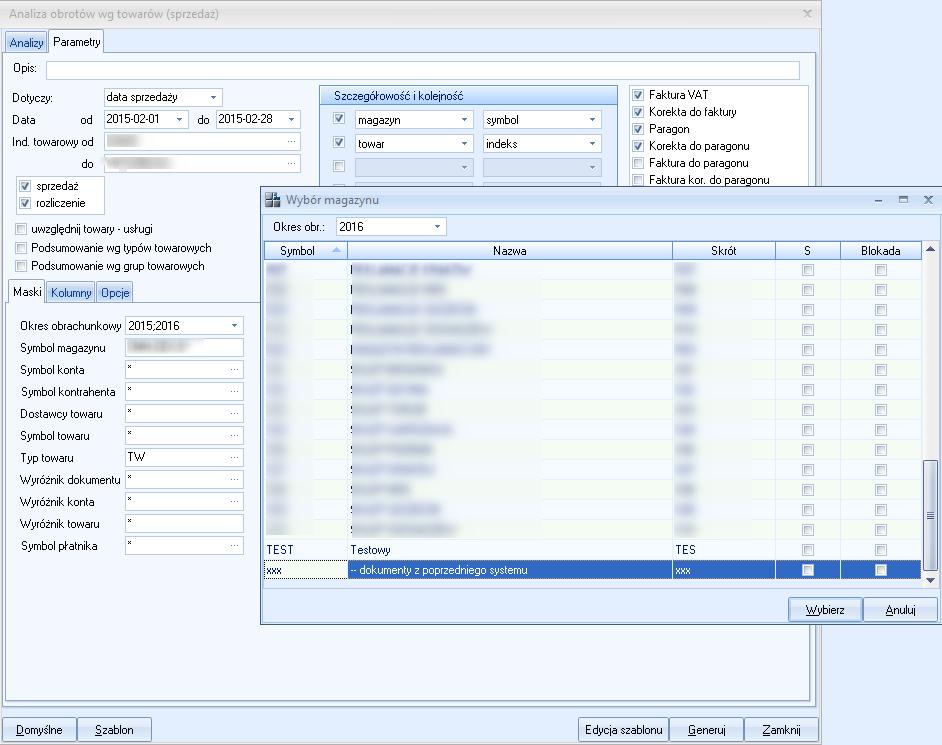Uncheck the Paragon checkbox
The width and height of the screenshot is (942, 745).
tap(638, 129)
